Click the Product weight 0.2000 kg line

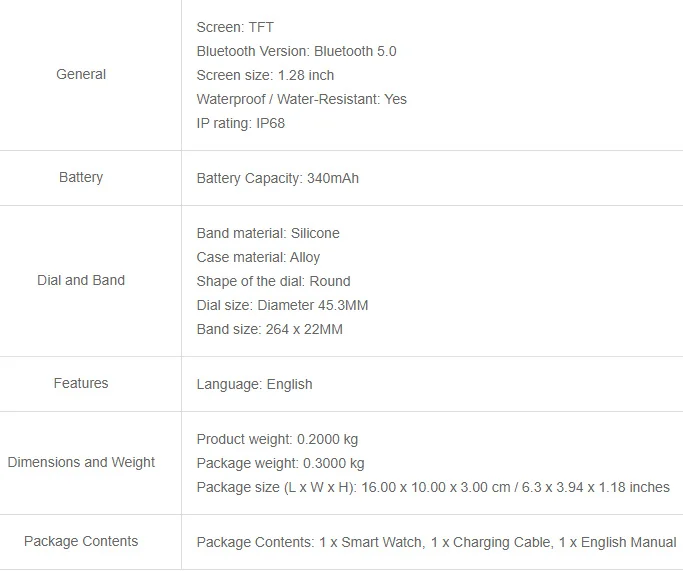pos(277,439)
